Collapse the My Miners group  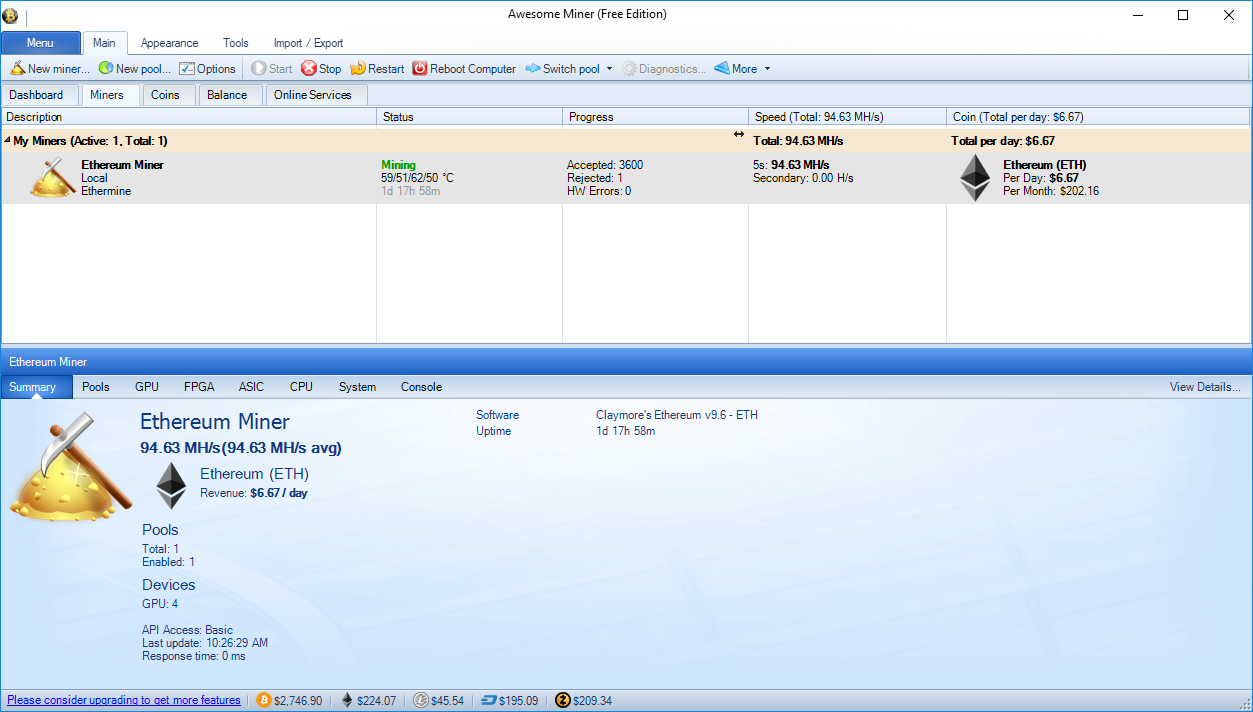[8, 141]
